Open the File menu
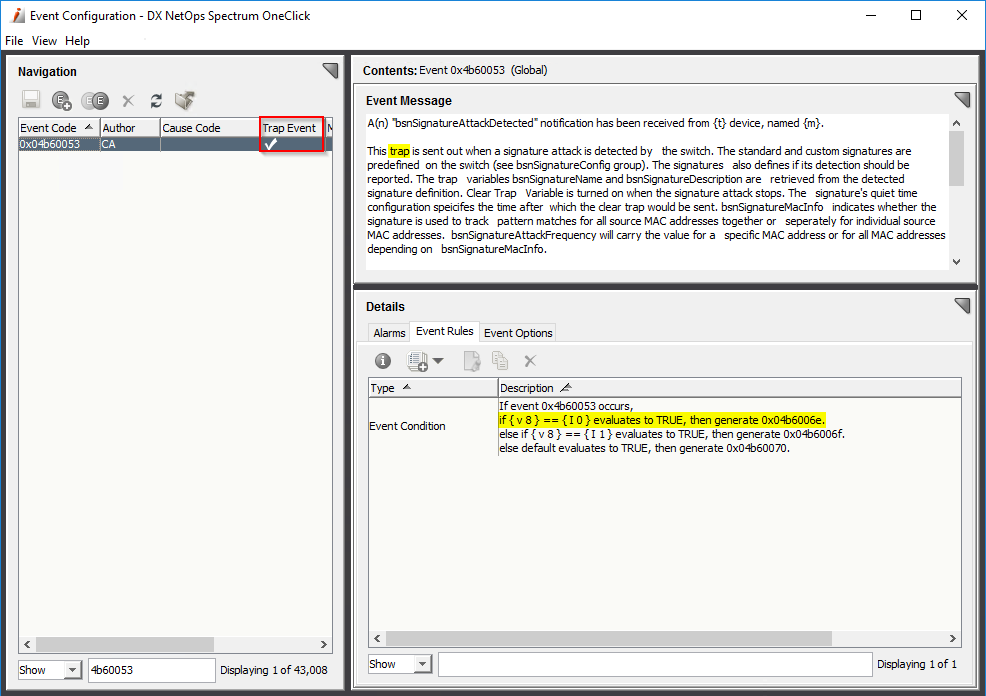986x696 pixels. click(x=14, y=41)
